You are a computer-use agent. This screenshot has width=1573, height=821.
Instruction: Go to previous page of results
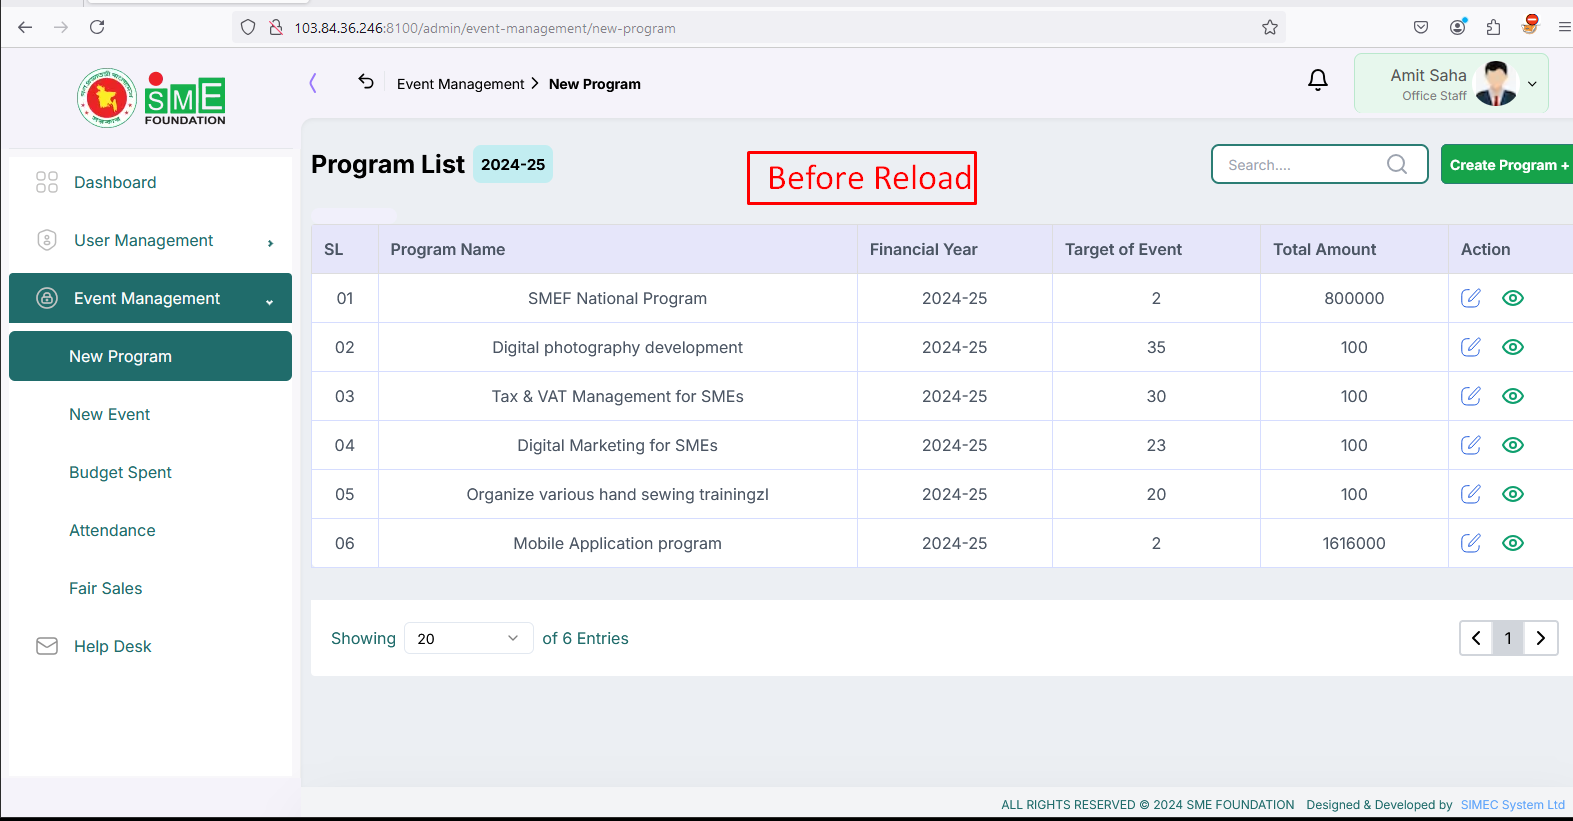[x=1476, y=638]
